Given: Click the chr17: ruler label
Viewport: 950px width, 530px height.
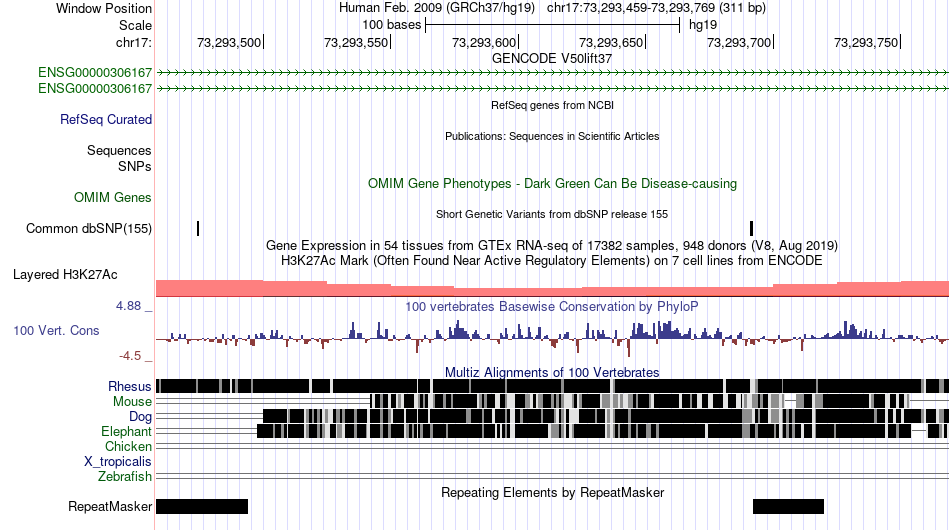Looking at the screenshot, I should (134, 42).
